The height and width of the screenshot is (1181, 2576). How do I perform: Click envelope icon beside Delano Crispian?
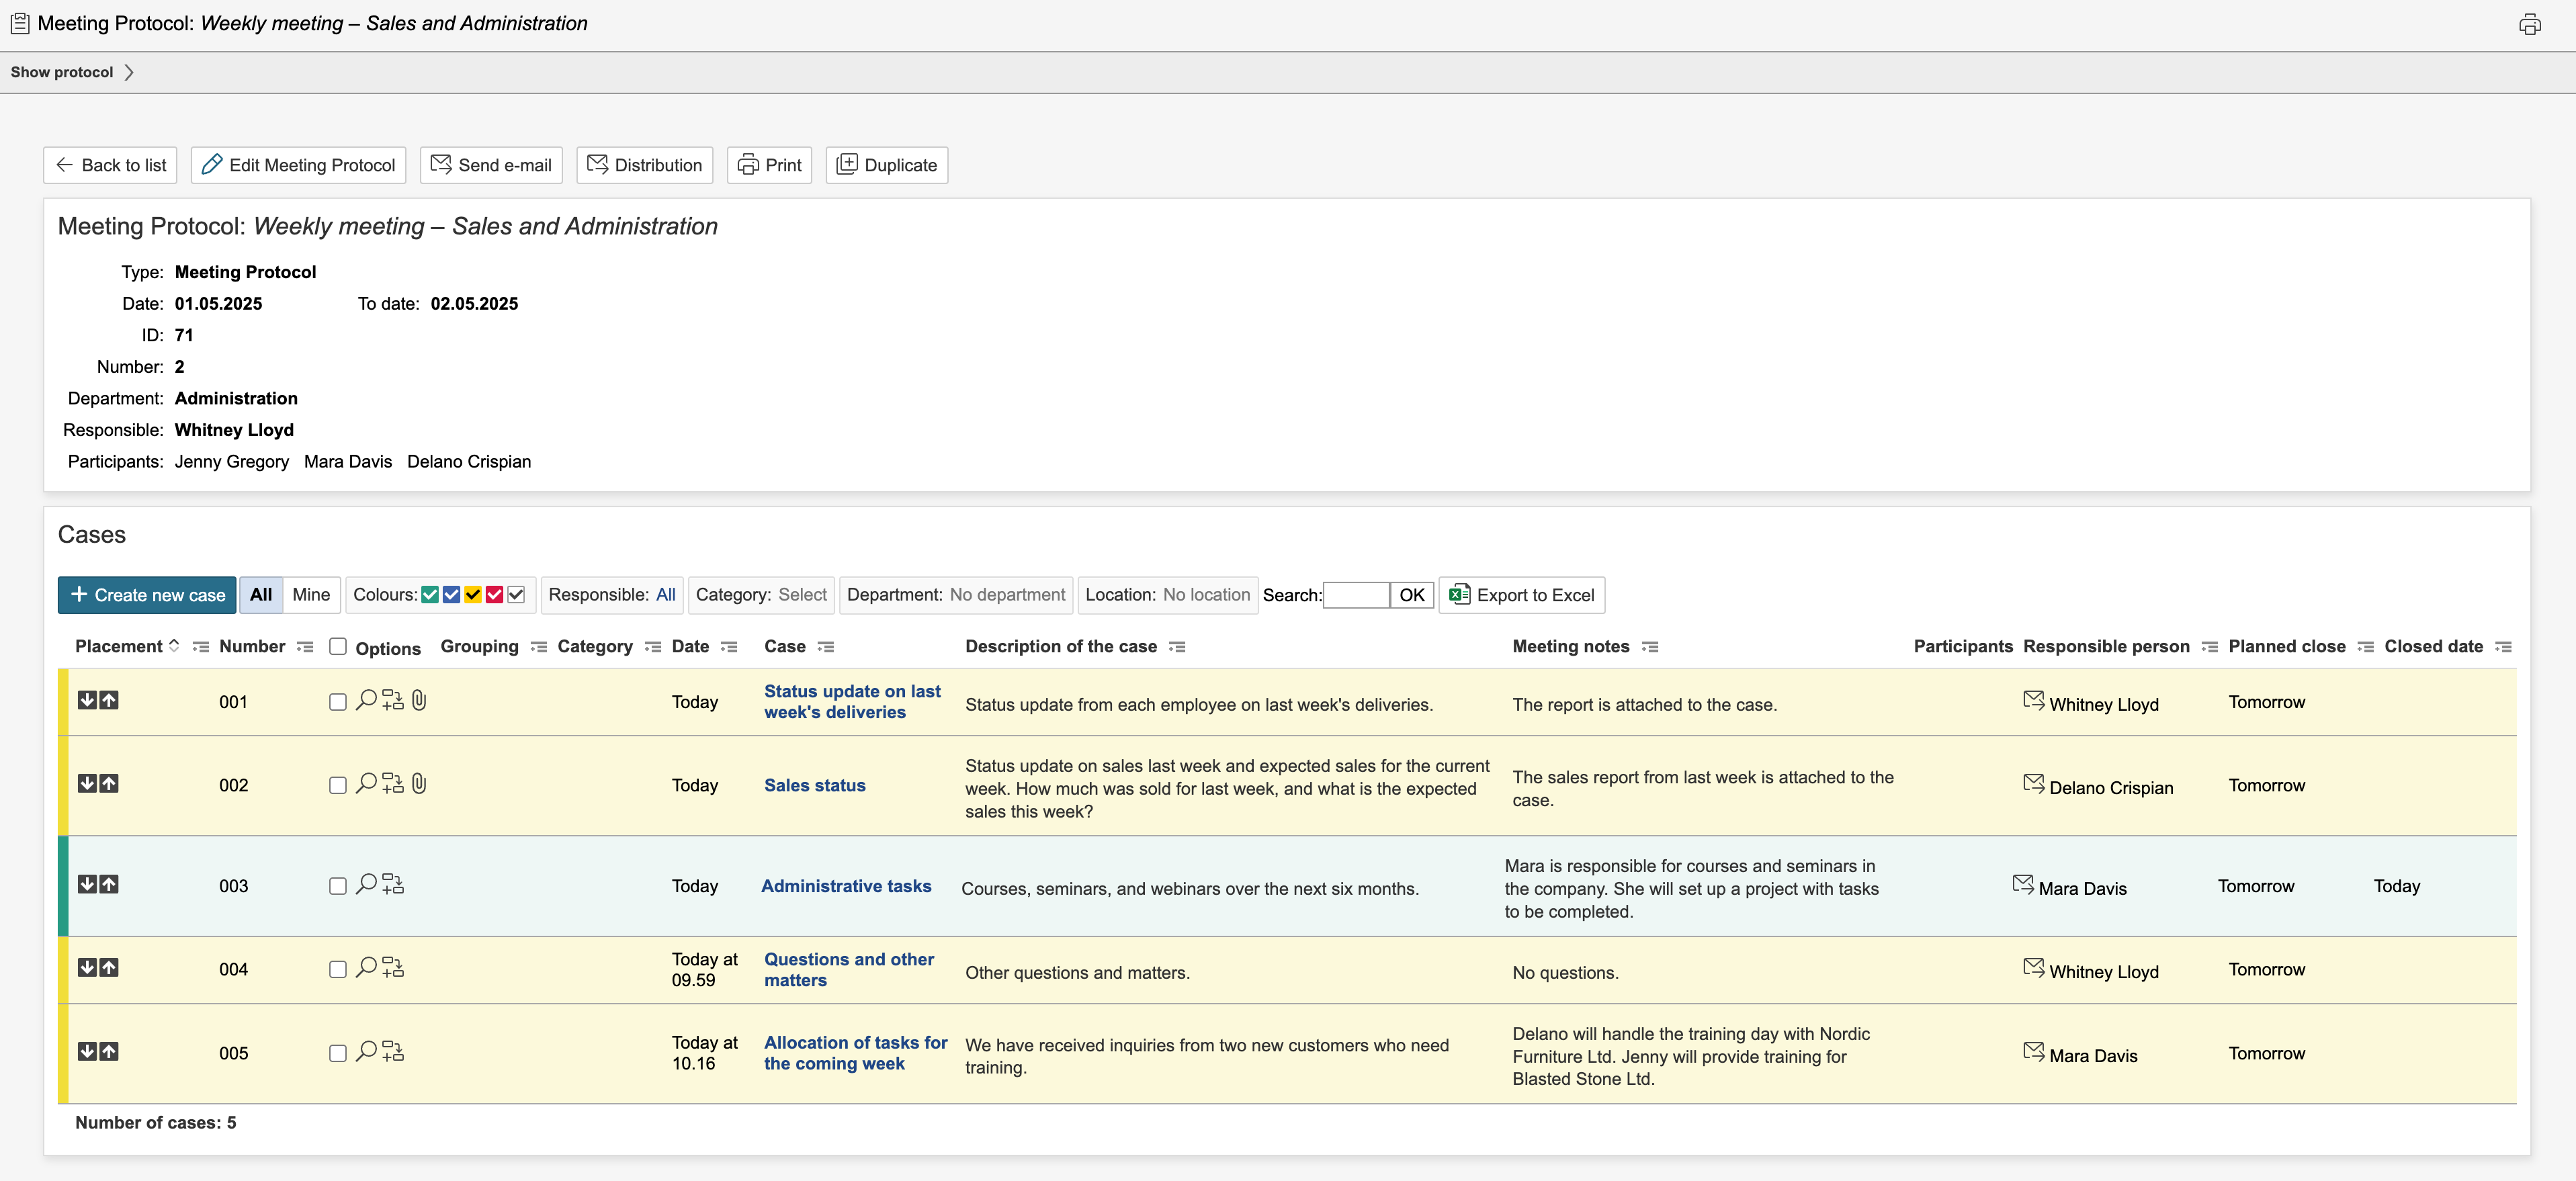pyautogui.click(x=2033, y=783)
